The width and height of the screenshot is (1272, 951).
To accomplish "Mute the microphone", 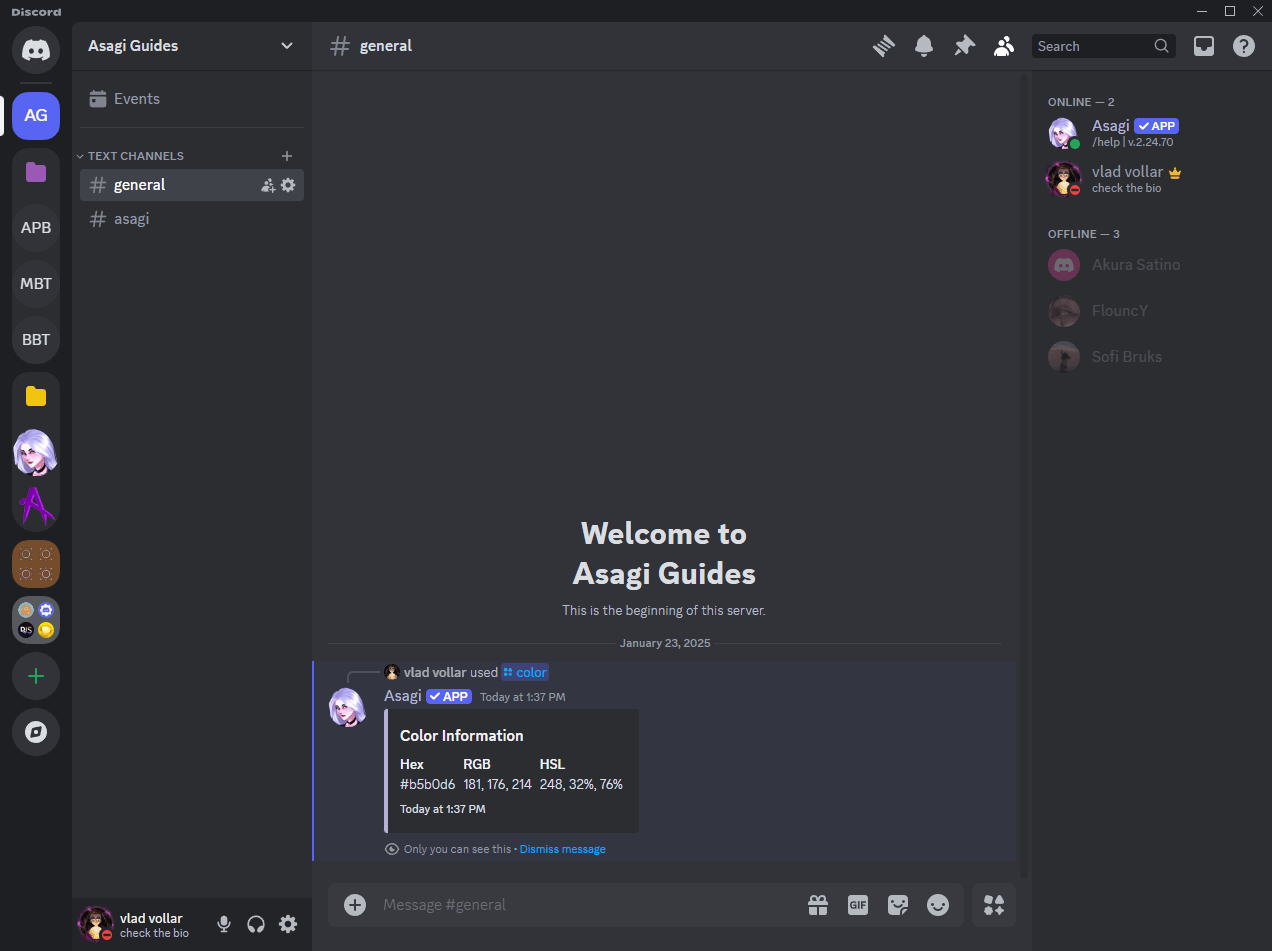I will [224, 924].
